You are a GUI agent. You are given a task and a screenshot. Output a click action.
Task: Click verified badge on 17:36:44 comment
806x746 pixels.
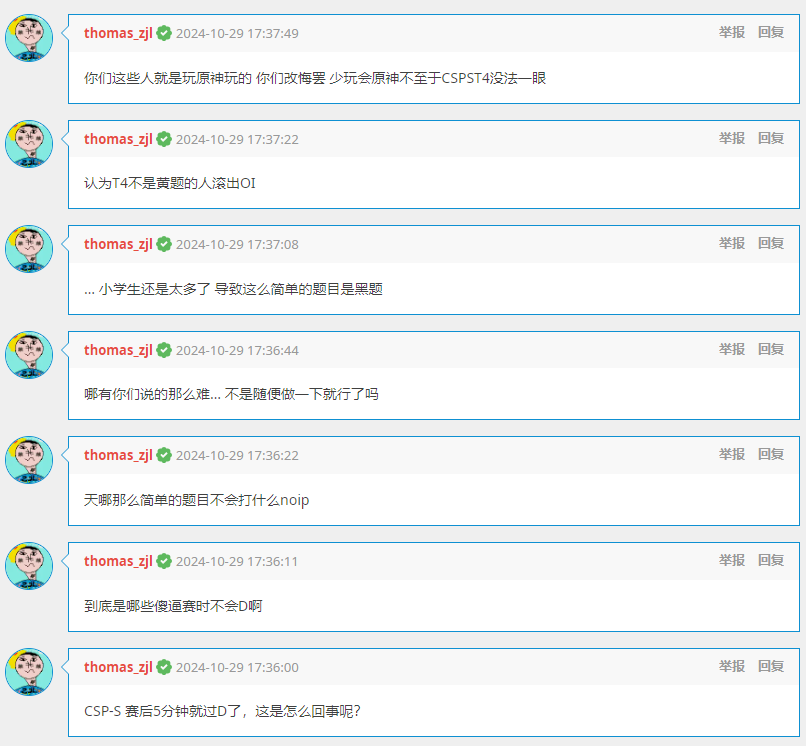pyautogui.click(x=164, y=350)
